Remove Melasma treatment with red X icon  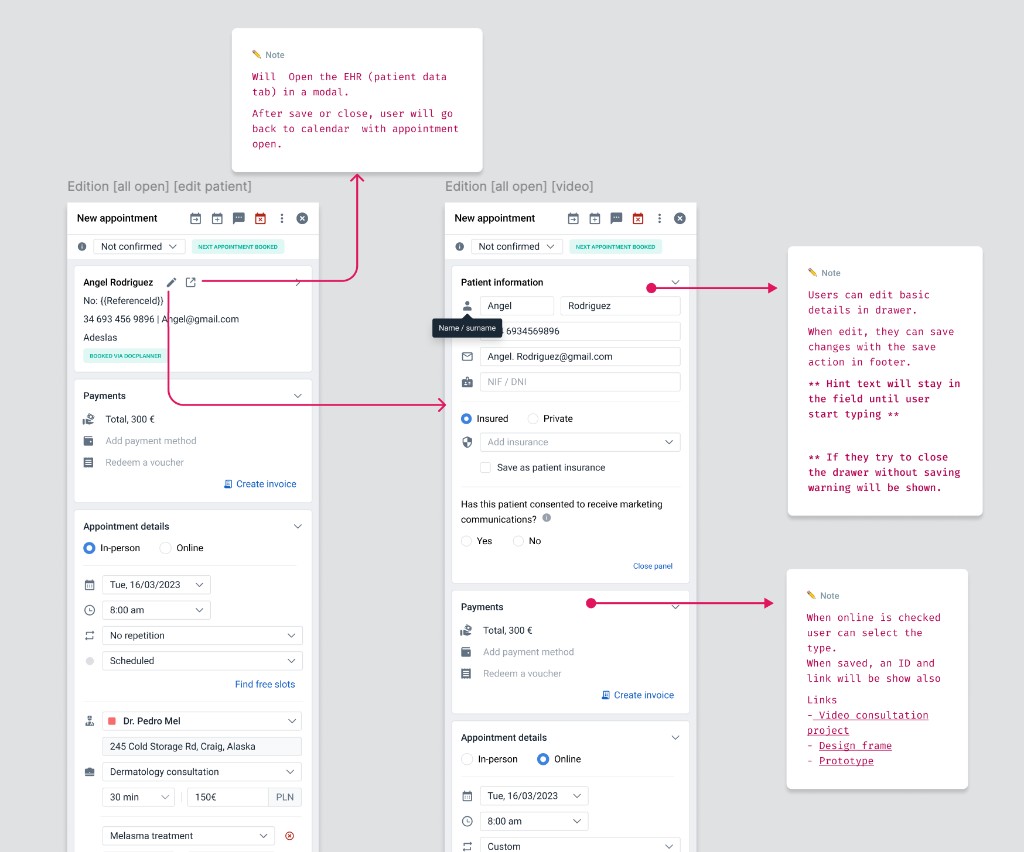coord(289,836)
